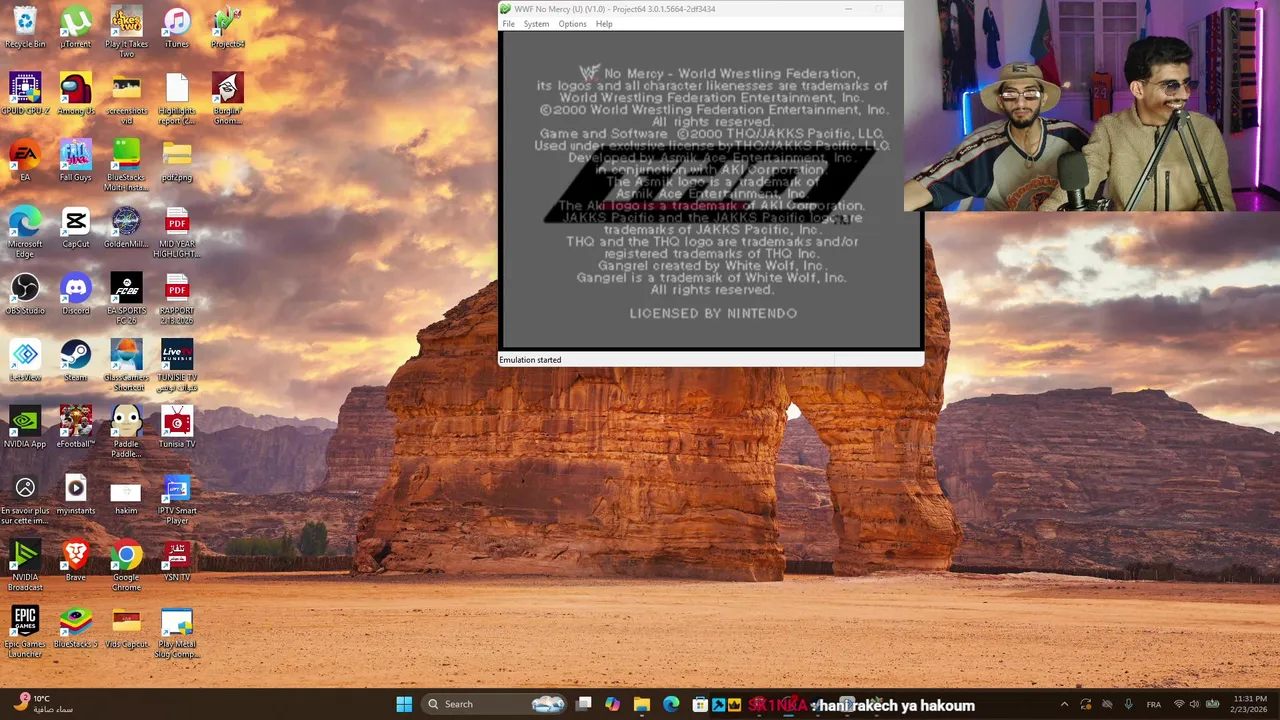Image resolution: width=1280 pixels, height=720 pixels.
Task: Select the myinstants file icon
Action: tap(75, 494)
